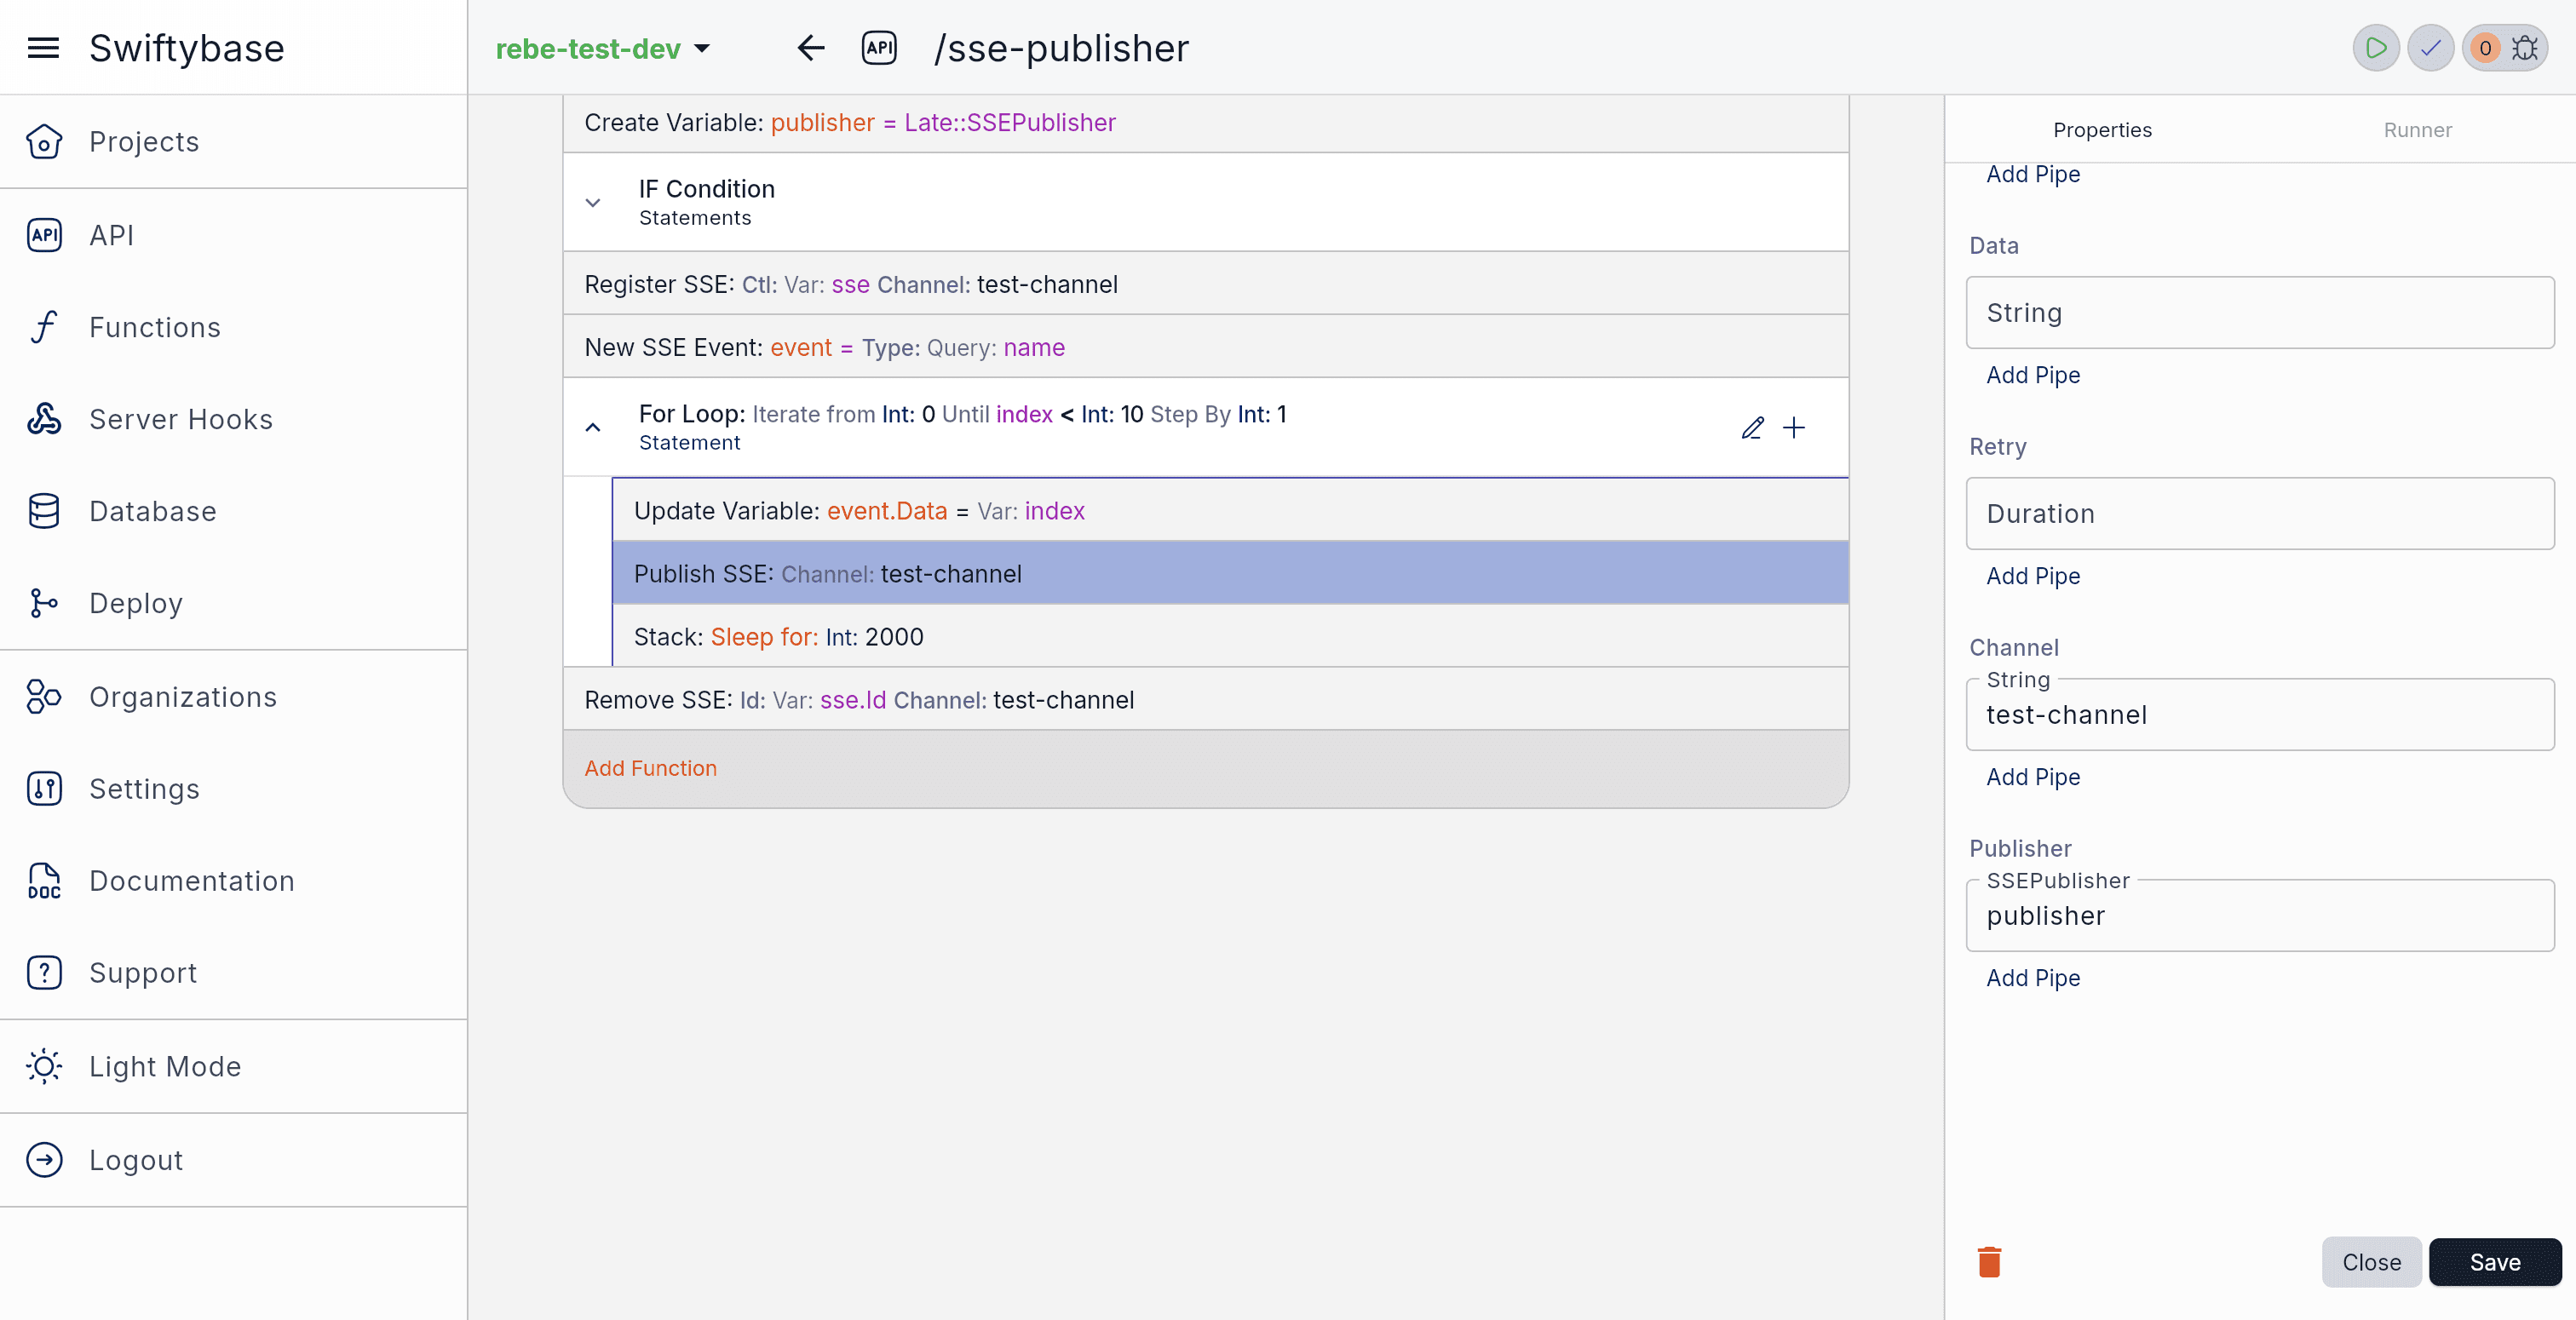Image resolution: width=2576 pixels, height=1320 pixels.
Task: Delete the function using trash icon
Action: [x=1989, y=1262]
